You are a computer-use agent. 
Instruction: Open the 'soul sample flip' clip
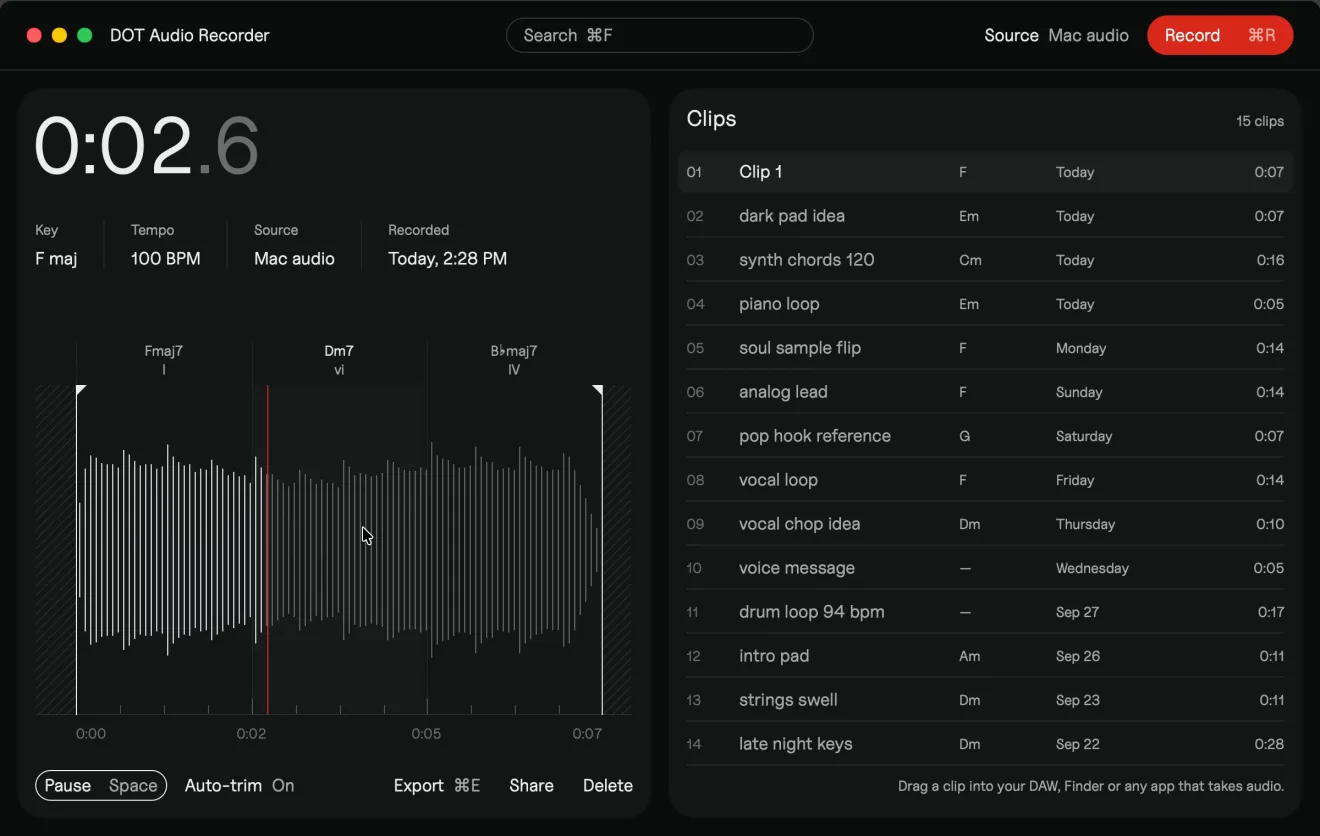985,348
